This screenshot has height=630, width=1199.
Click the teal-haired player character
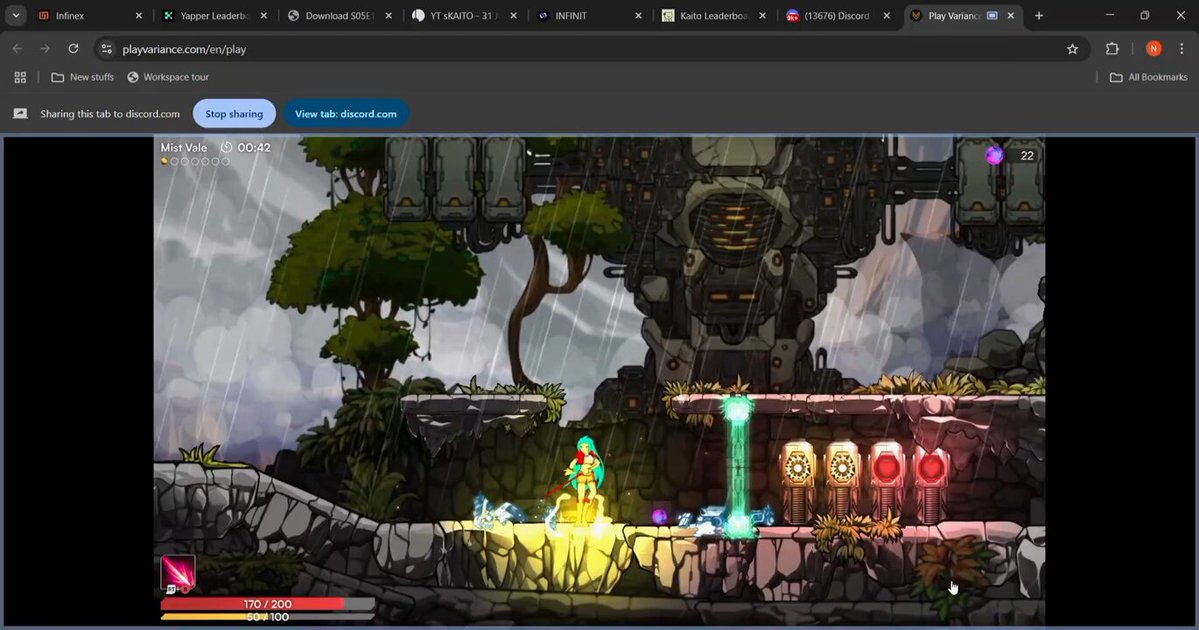click(x=586, y=479)
